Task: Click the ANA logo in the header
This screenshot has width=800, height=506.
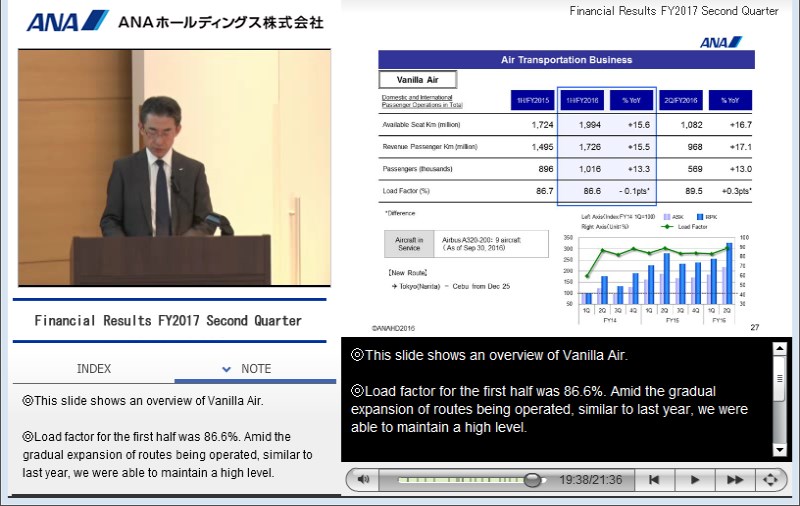Action: point(67,21)
